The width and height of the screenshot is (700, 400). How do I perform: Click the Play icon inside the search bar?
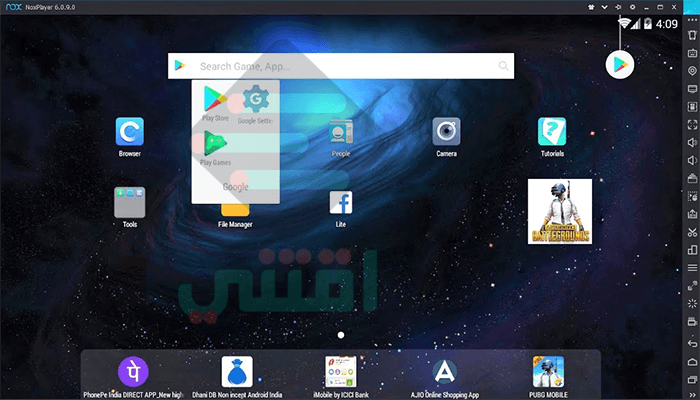coord(179,66)
